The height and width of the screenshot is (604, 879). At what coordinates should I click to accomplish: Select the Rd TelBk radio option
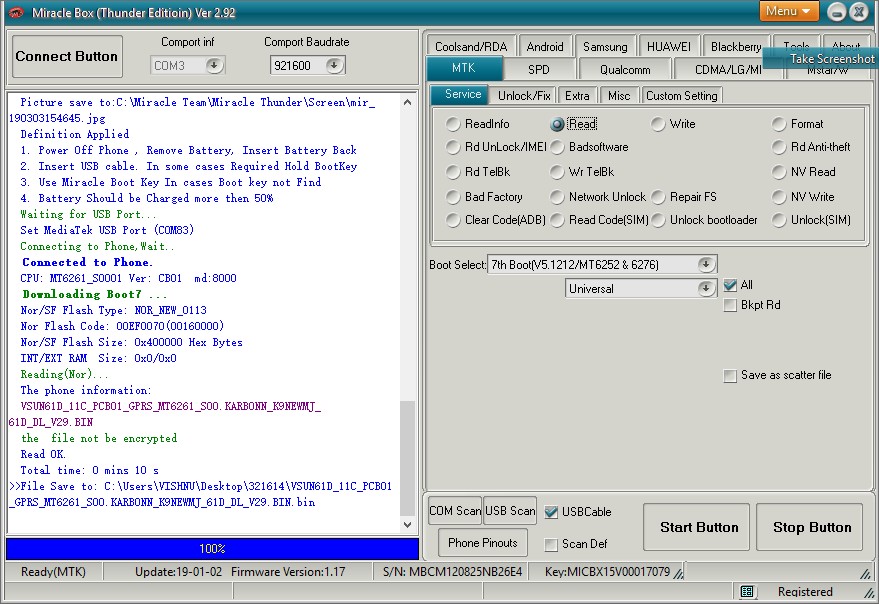[478, 172]
